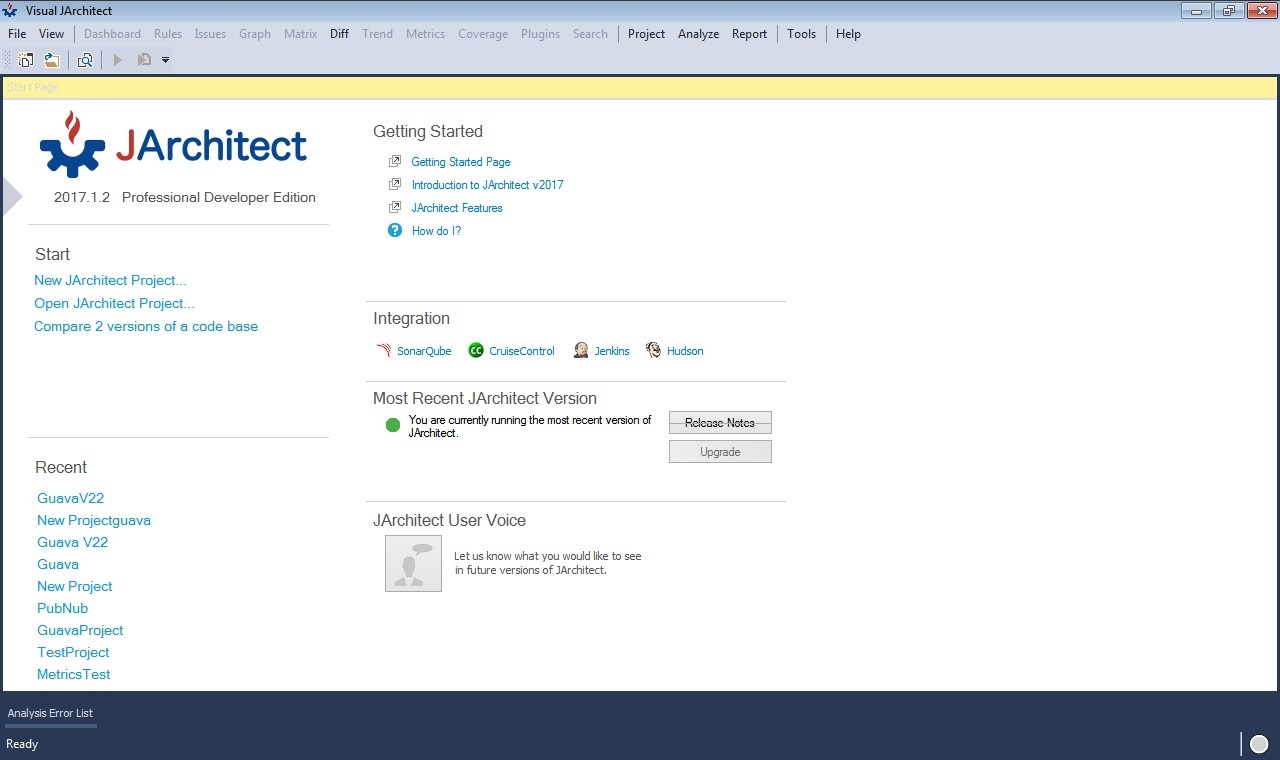Image resolution: width=1280 pixels, height=760 pixels.
Task: Open the CruiseControl integration link
Action: click(522, 351)
